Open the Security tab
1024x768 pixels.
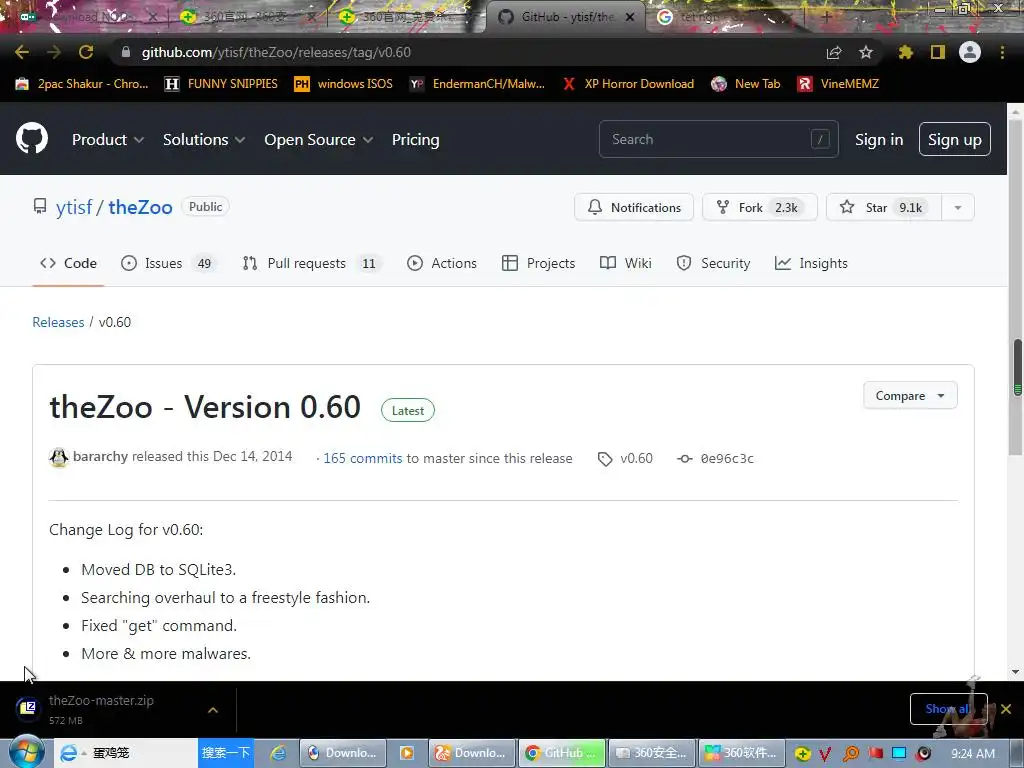coord(713,263)
